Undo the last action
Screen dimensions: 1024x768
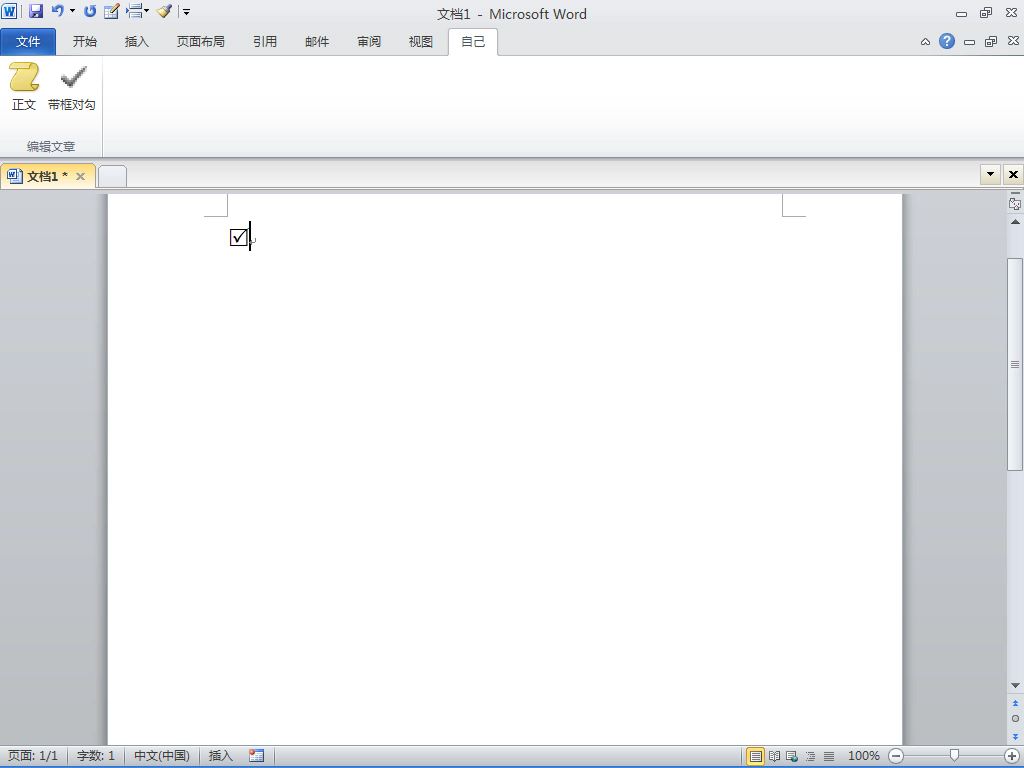pos(57,11)
